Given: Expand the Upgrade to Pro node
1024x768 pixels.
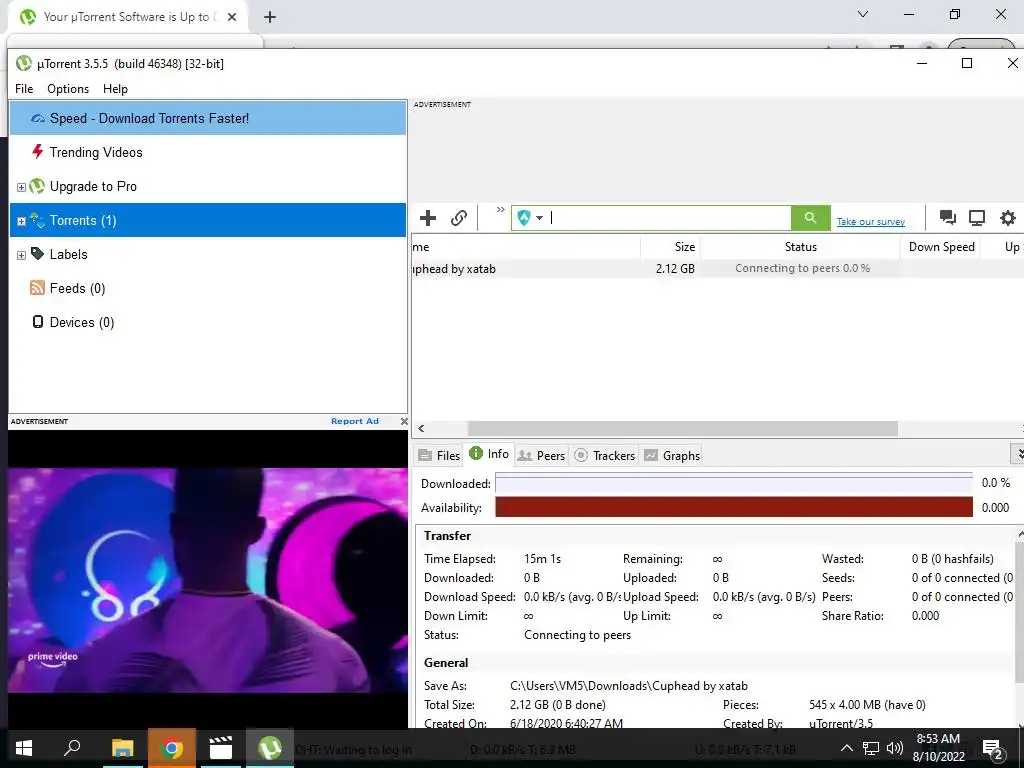Looking at the screenshot, I should pyautogui.click(x=21, y=187).
